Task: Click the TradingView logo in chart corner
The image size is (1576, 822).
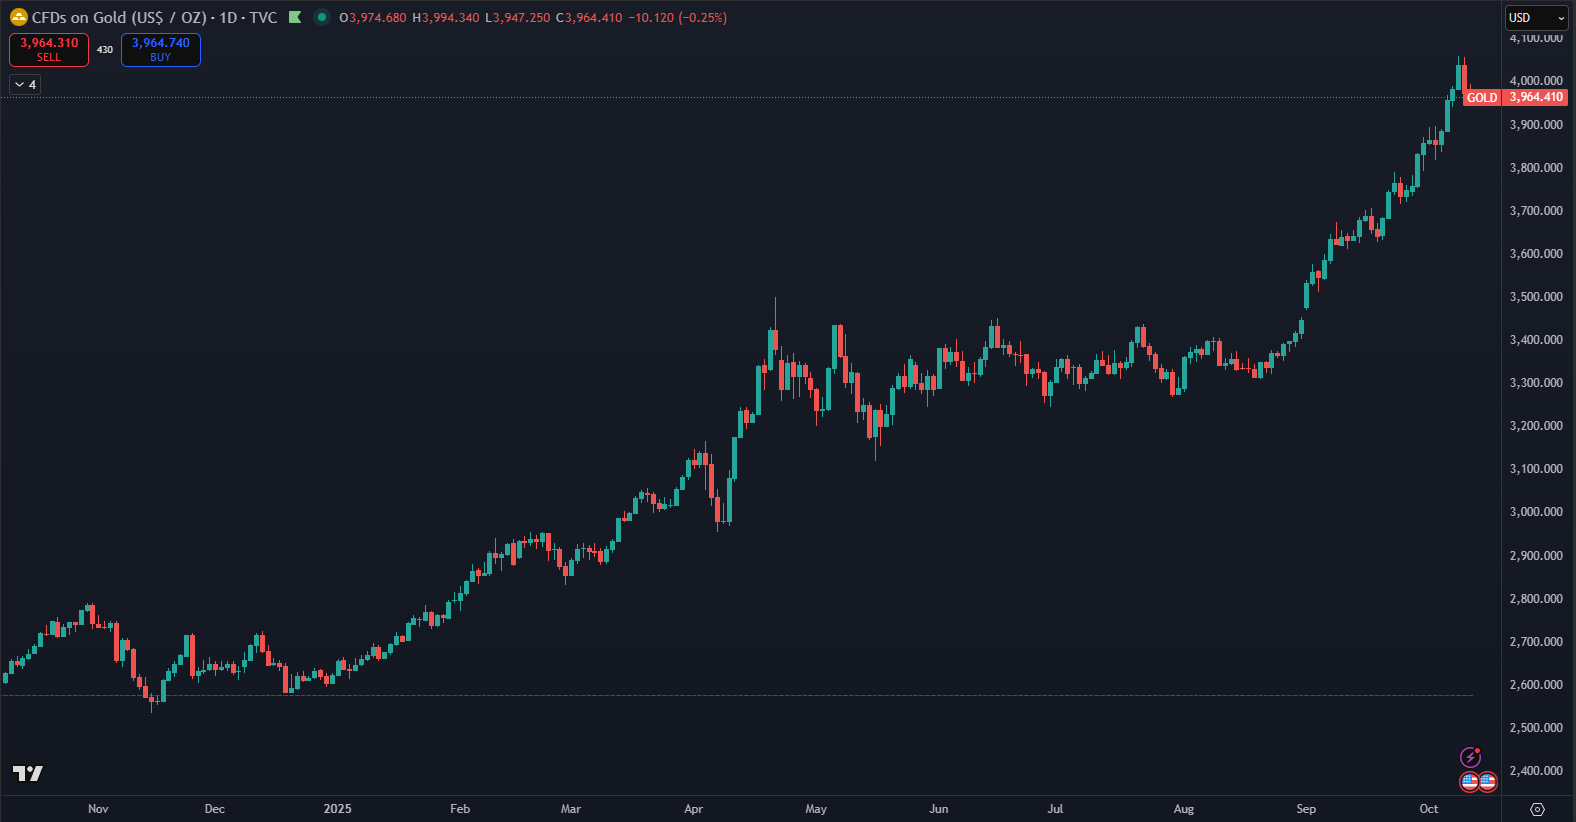Action: [28, 773]
